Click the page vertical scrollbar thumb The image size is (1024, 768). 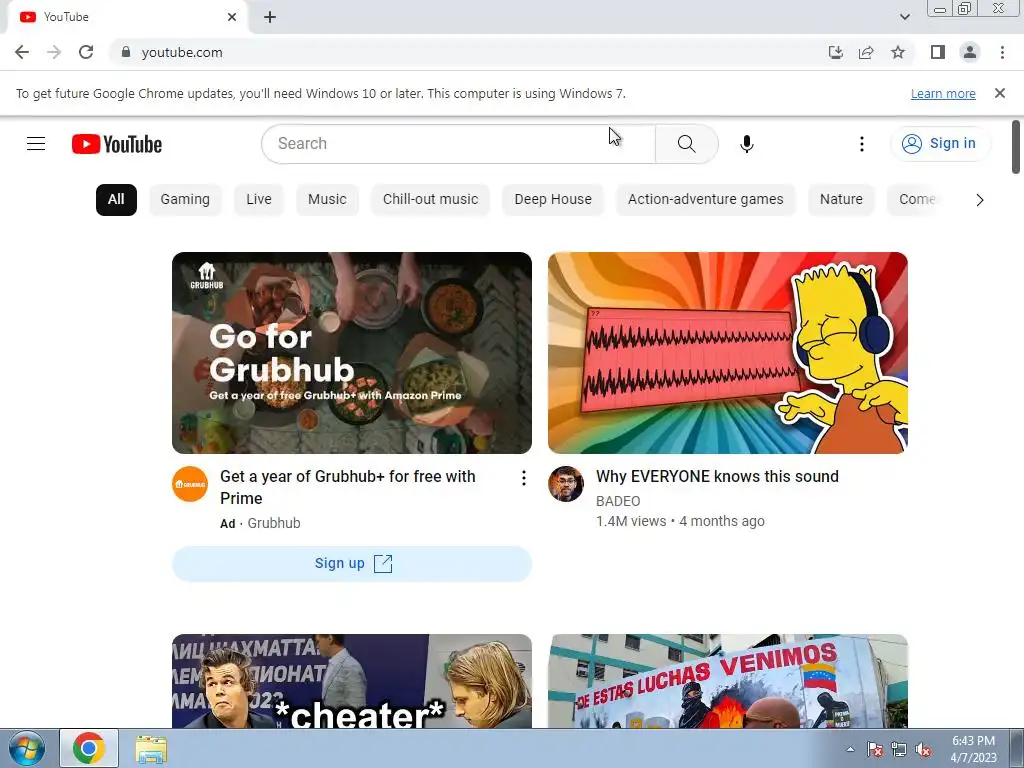tap(1016, 148)
